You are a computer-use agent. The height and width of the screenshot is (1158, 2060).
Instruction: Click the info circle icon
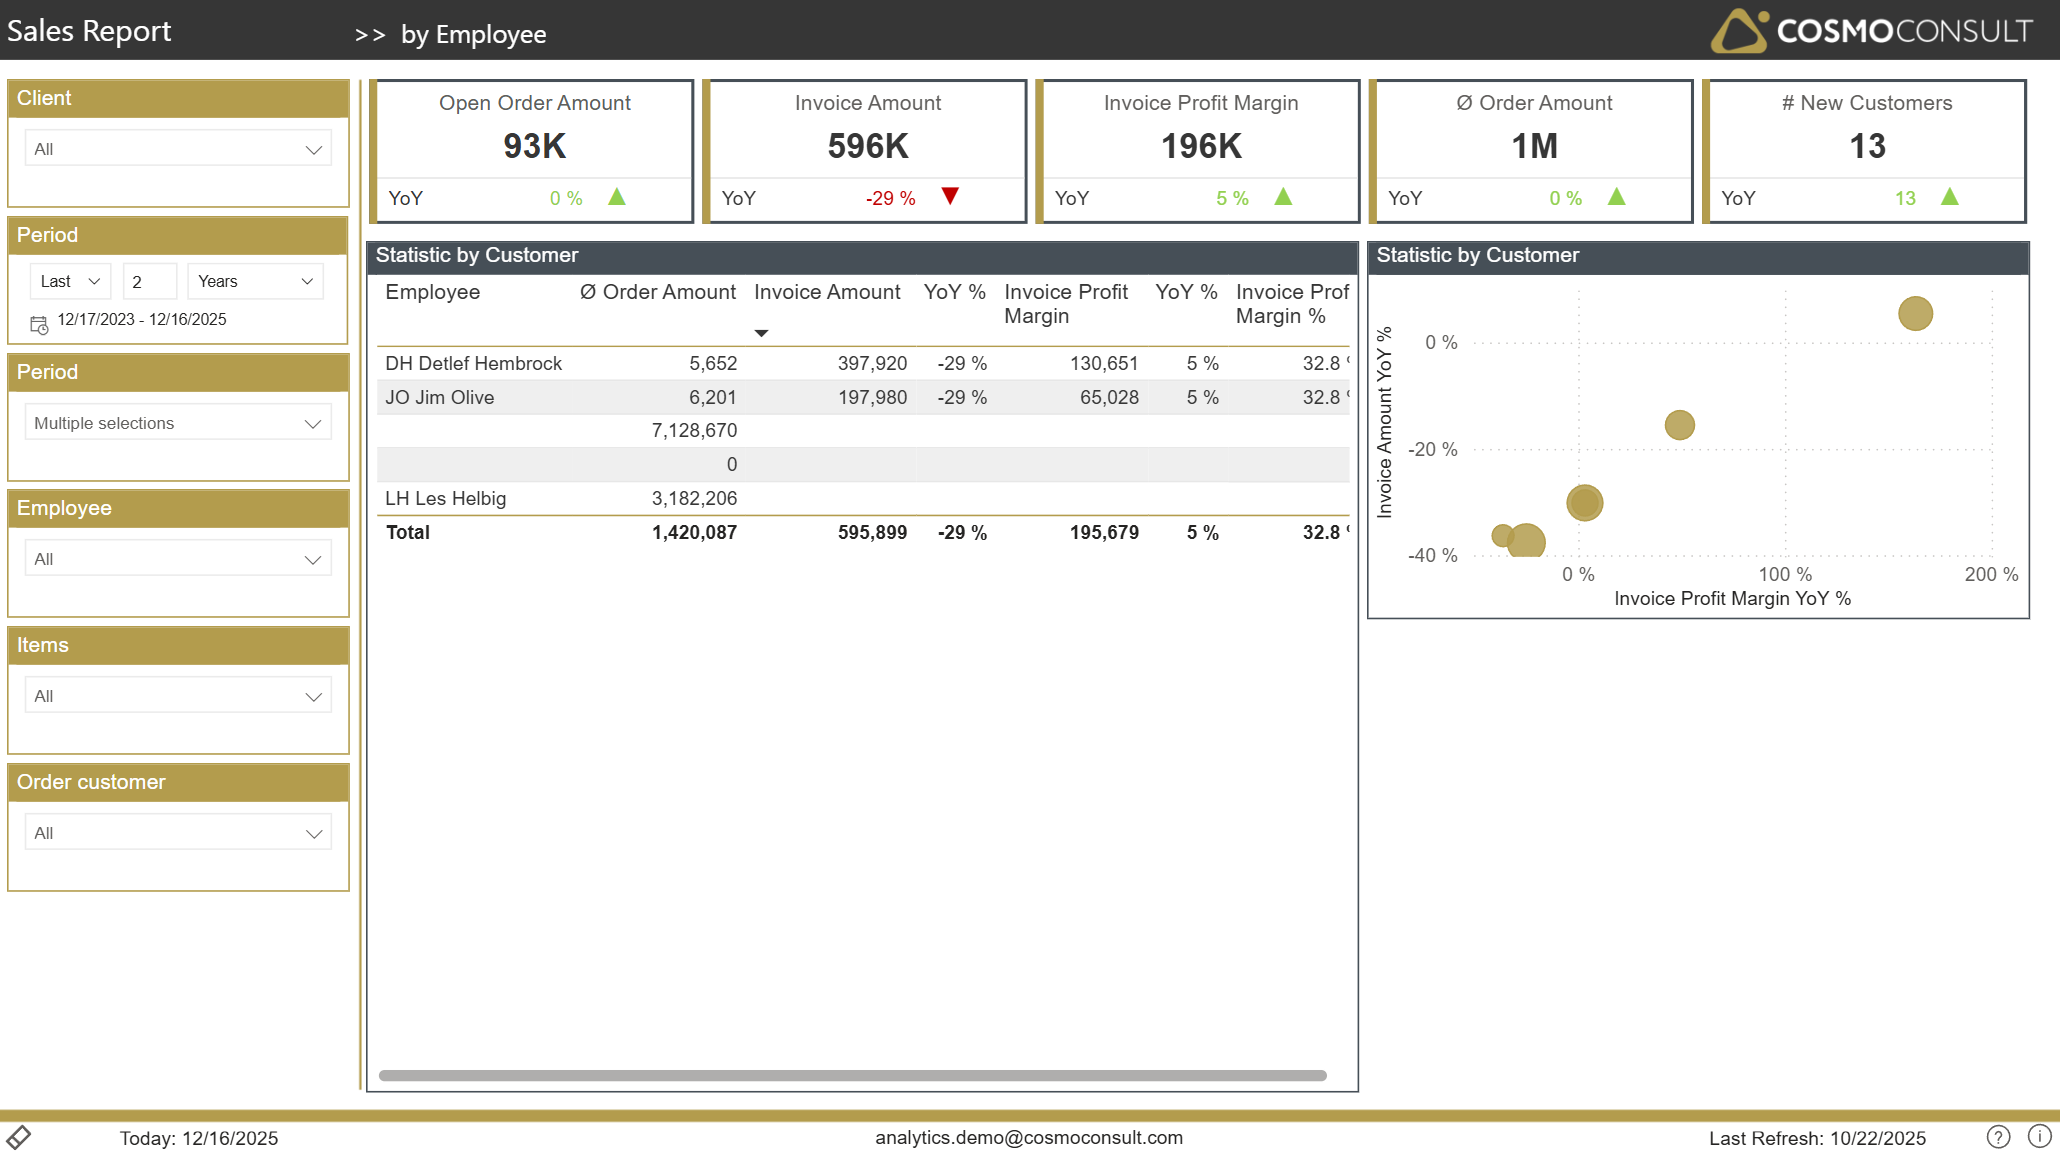point(2039,1136)
